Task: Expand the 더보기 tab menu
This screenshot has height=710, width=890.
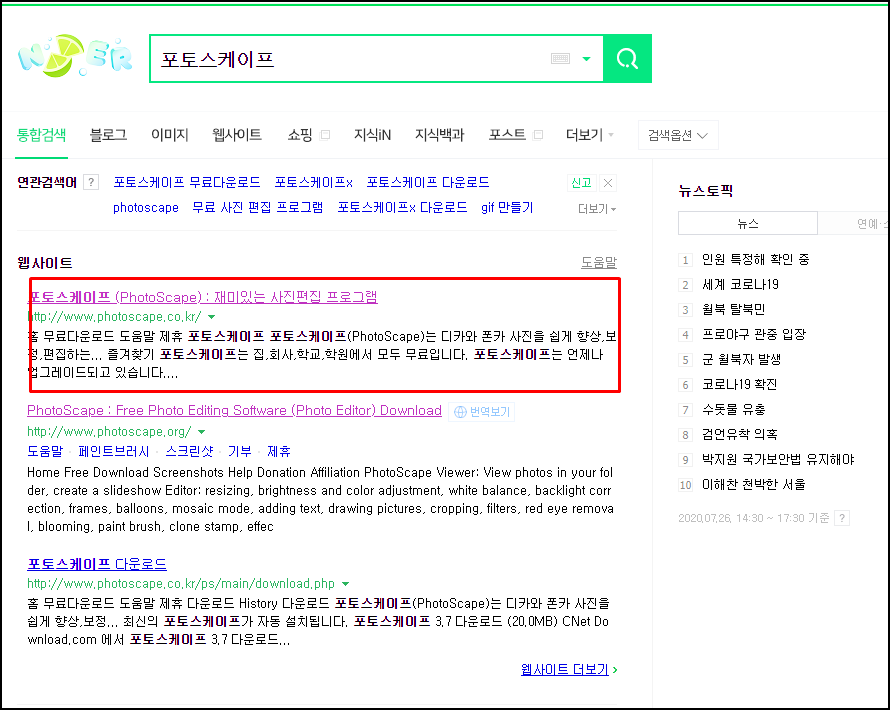Action: pyautogui.click(x=590, y=135)
